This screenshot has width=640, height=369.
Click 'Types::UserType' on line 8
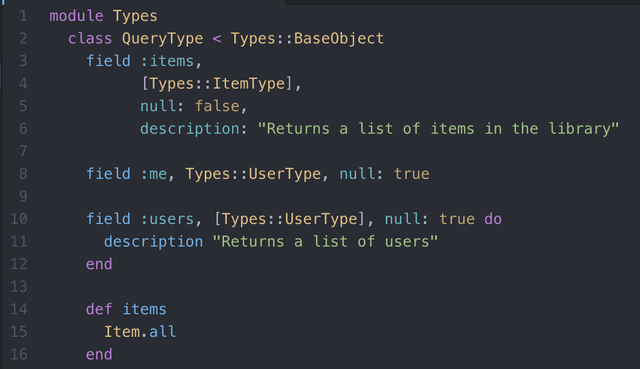pos(253,174)
